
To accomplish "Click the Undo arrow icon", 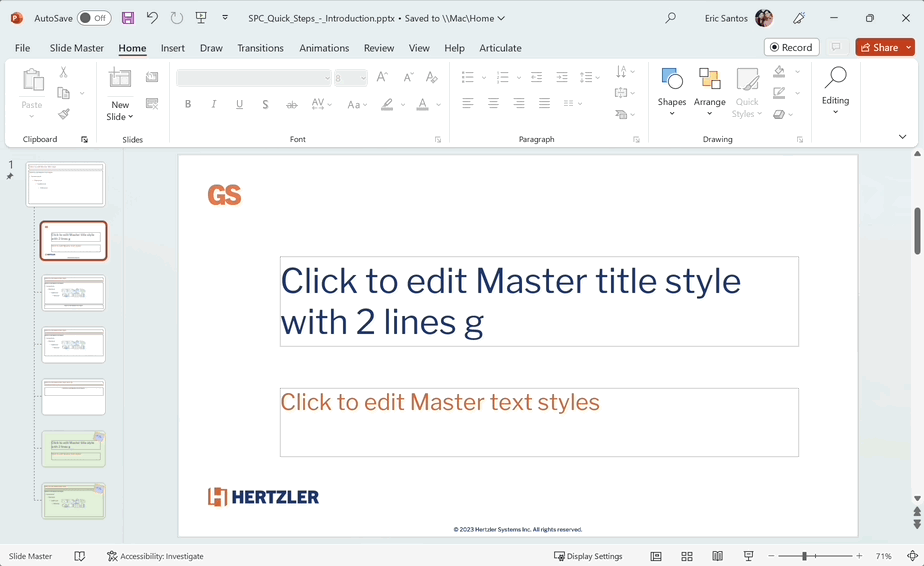I will (152, 18).
